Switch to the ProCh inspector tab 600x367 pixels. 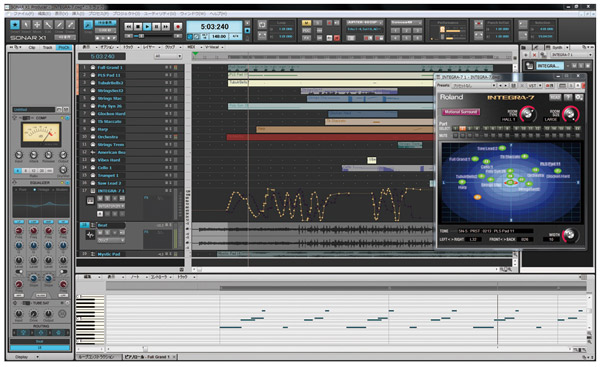(x=64, y=47)
